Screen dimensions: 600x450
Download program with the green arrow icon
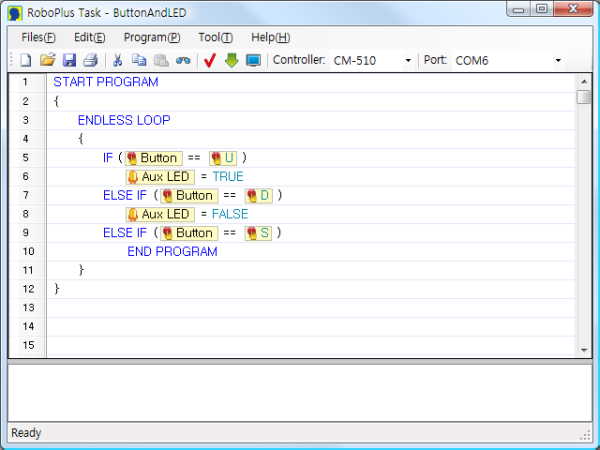tap(231, 60)
